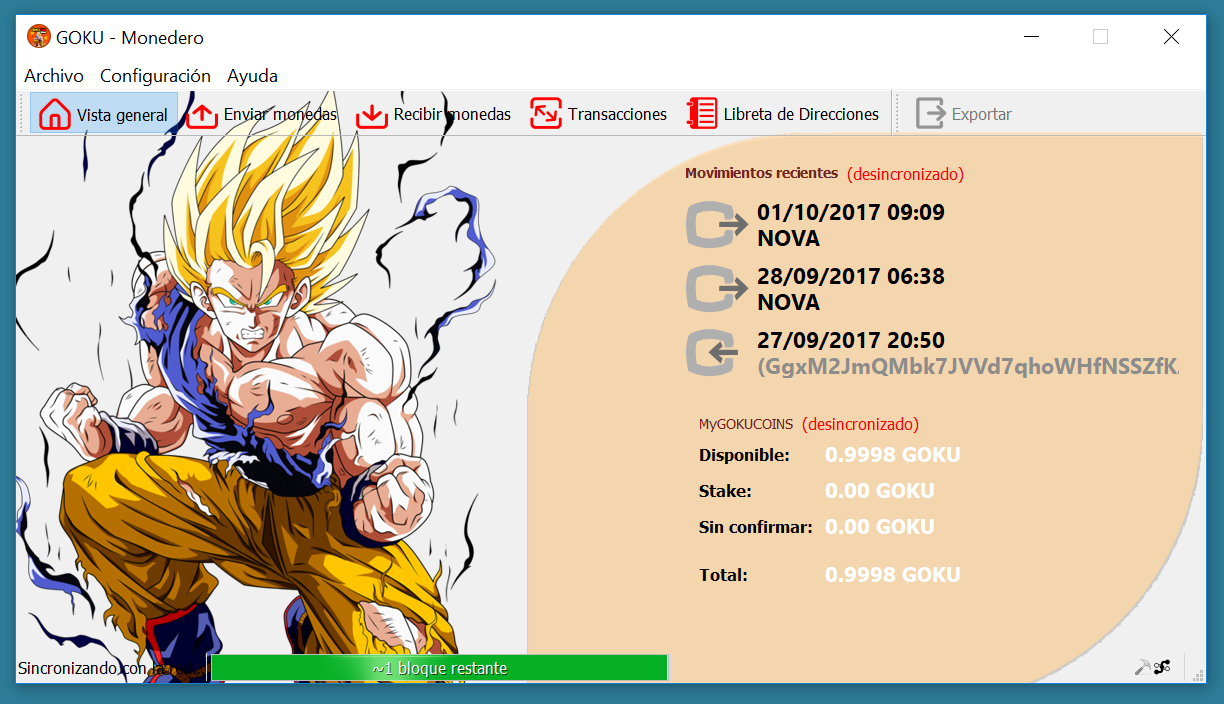Click the "Stake:" label

725,491
